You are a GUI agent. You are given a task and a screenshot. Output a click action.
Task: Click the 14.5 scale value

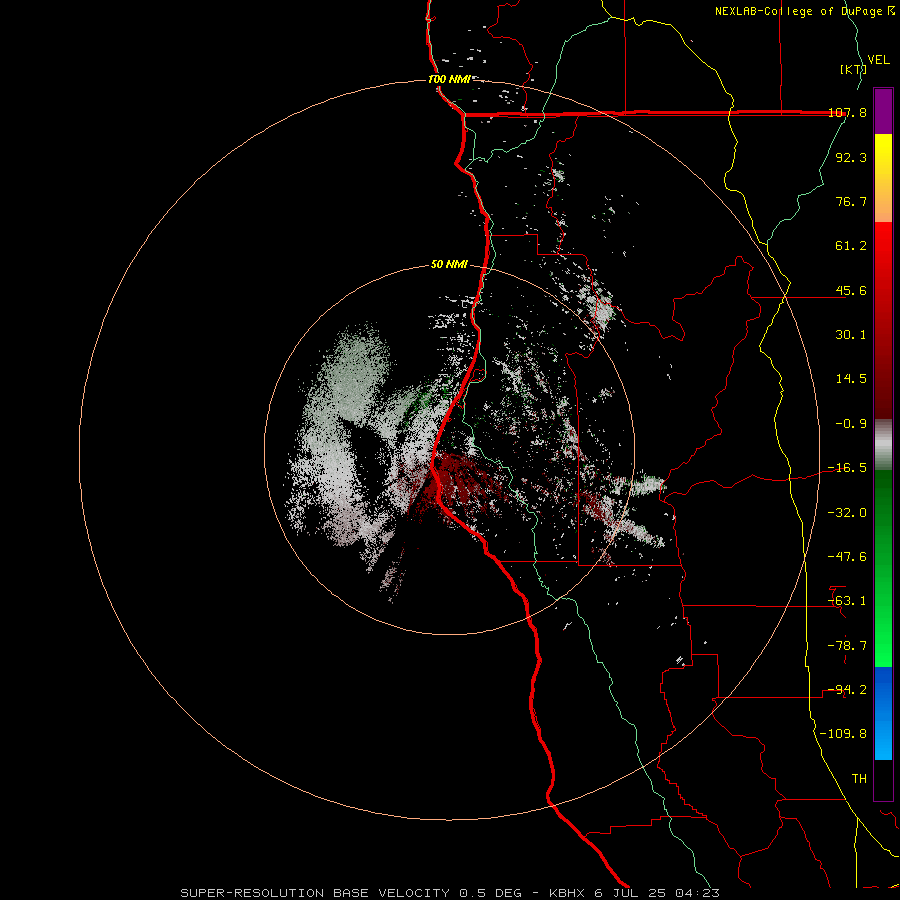[x=851, y=379]
